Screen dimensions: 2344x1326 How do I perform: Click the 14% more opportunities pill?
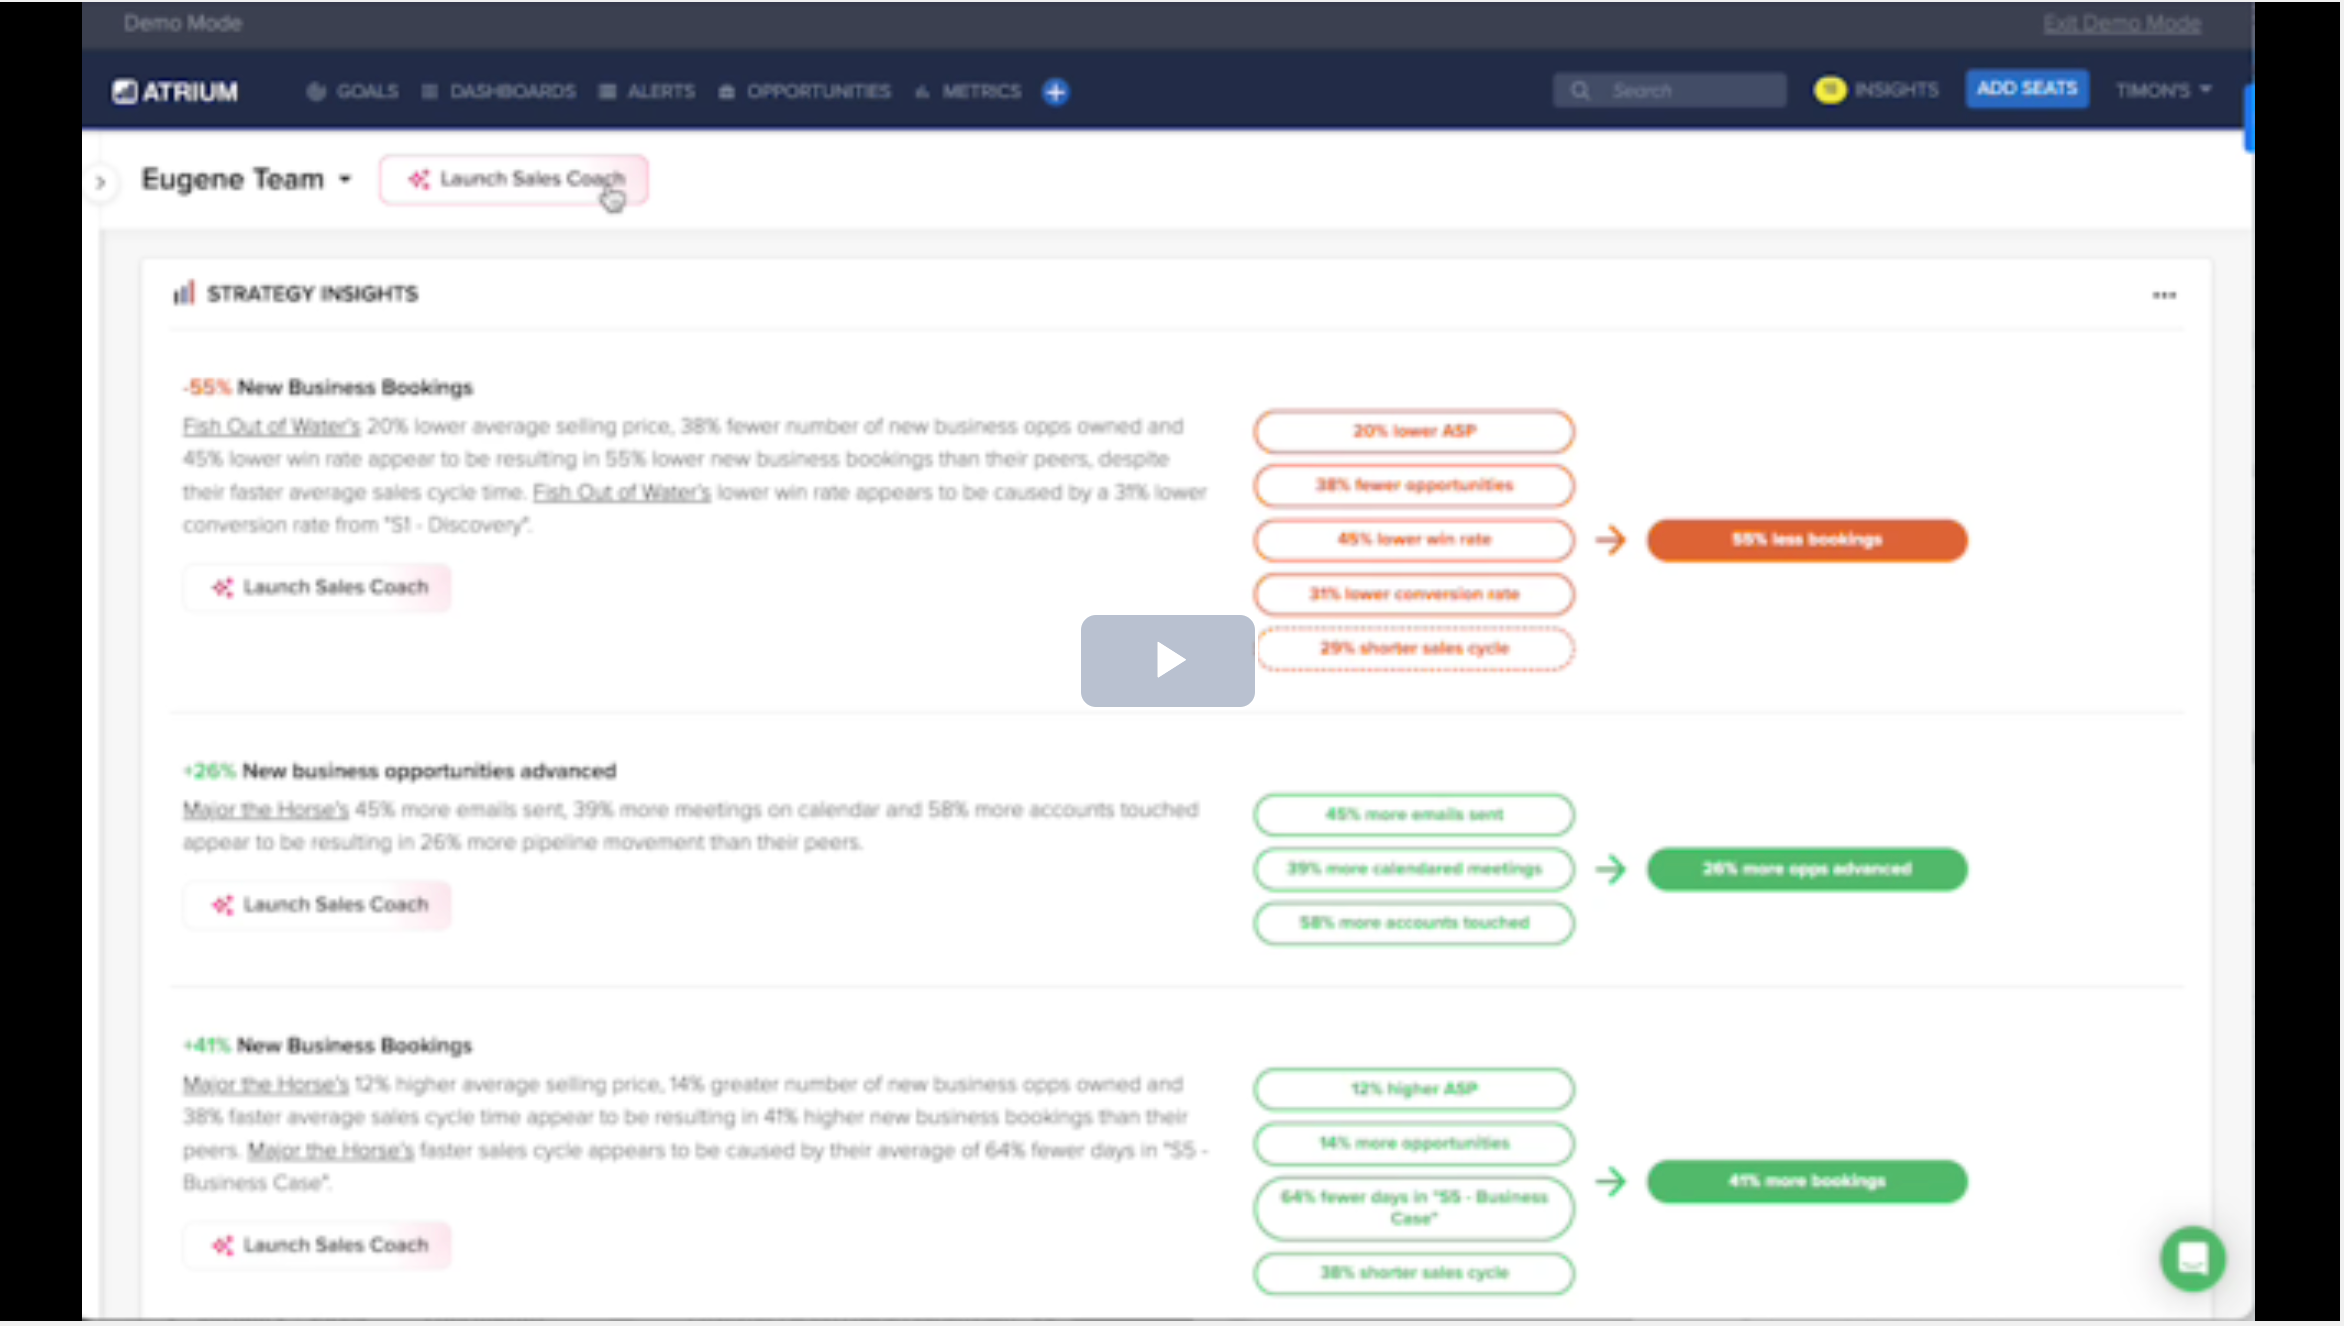(1414, 1143)
